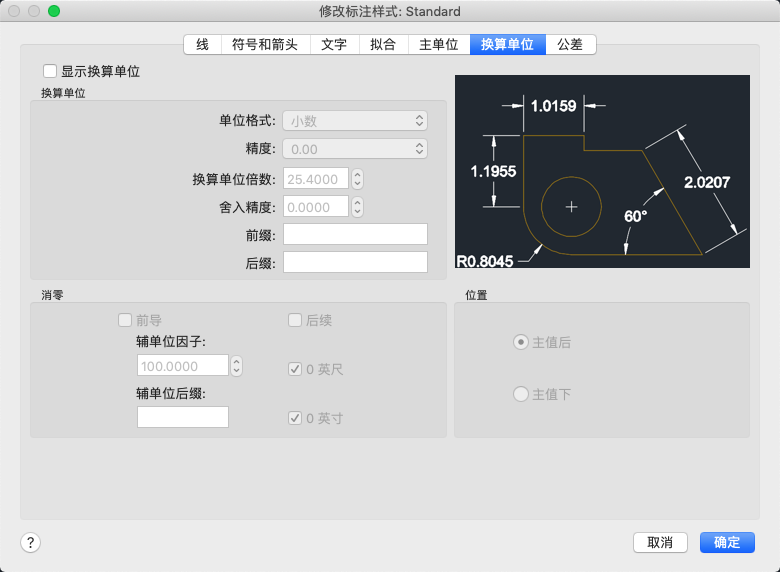Toggle the 0 英尺 checkbox

click(x=295, y=369)
